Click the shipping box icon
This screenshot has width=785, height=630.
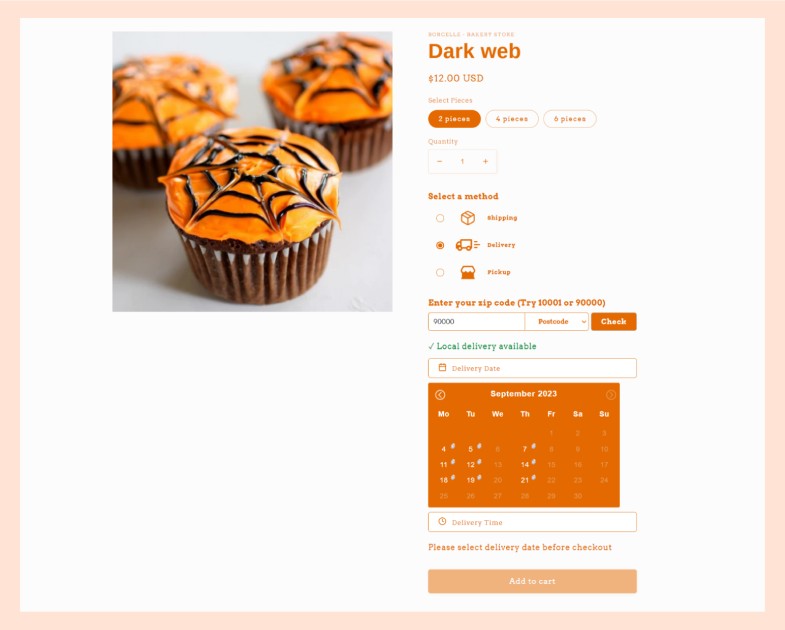[x=468, y=218]
